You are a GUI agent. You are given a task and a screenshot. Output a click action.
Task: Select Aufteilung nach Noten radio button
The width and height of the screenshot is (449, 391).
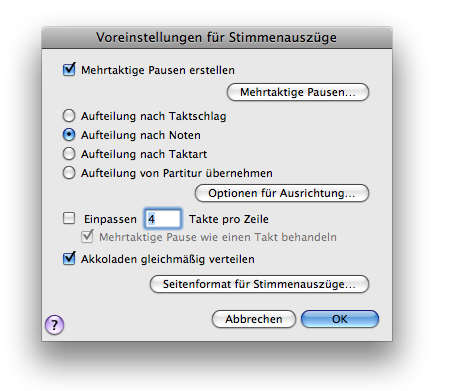pos(69,135)
